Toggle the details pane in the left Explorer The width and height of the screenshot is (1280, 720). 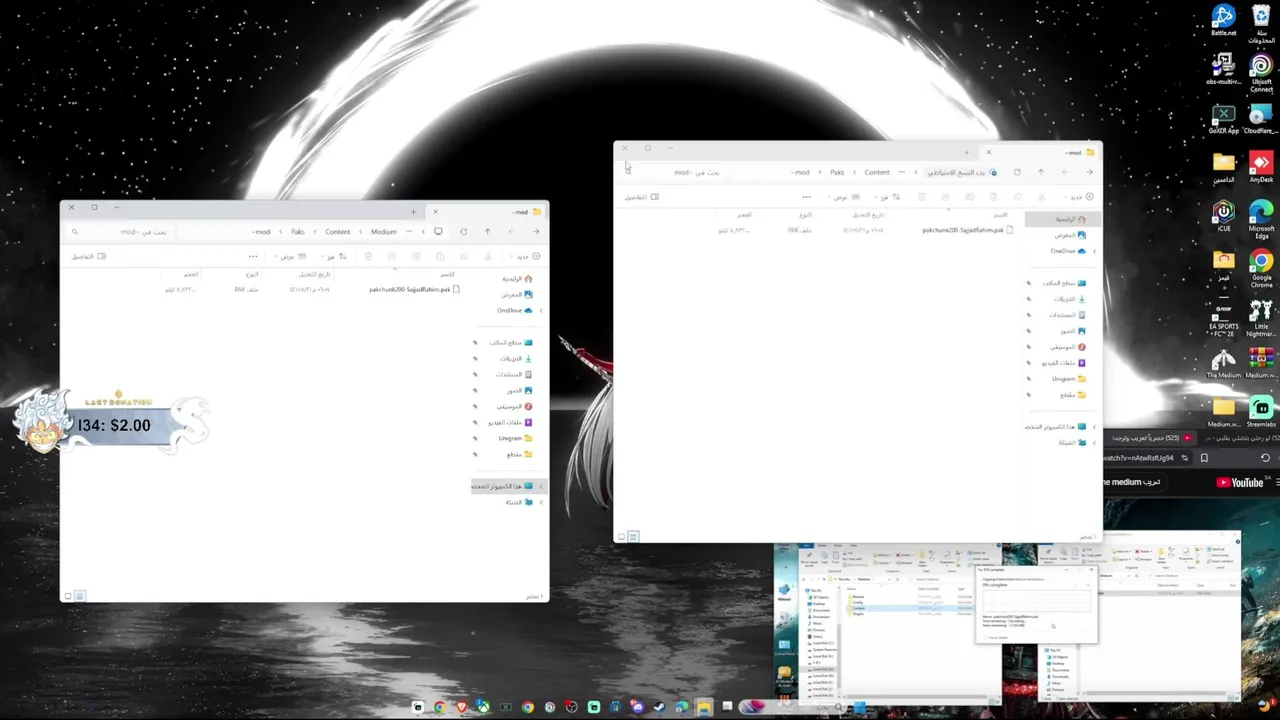[88, 257]
